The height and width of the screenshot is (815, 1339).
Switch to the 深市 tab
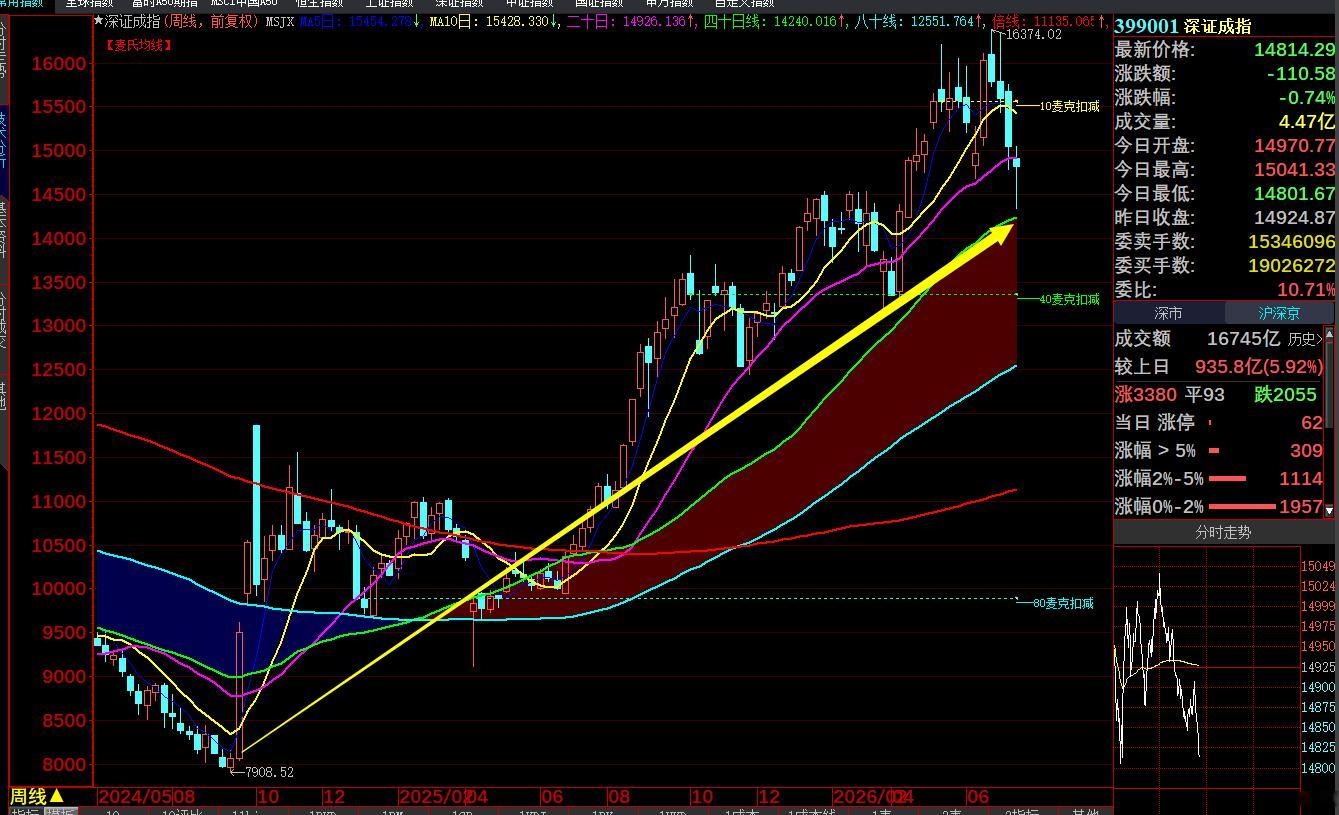pyautogui.click(x=1168, y=314)
